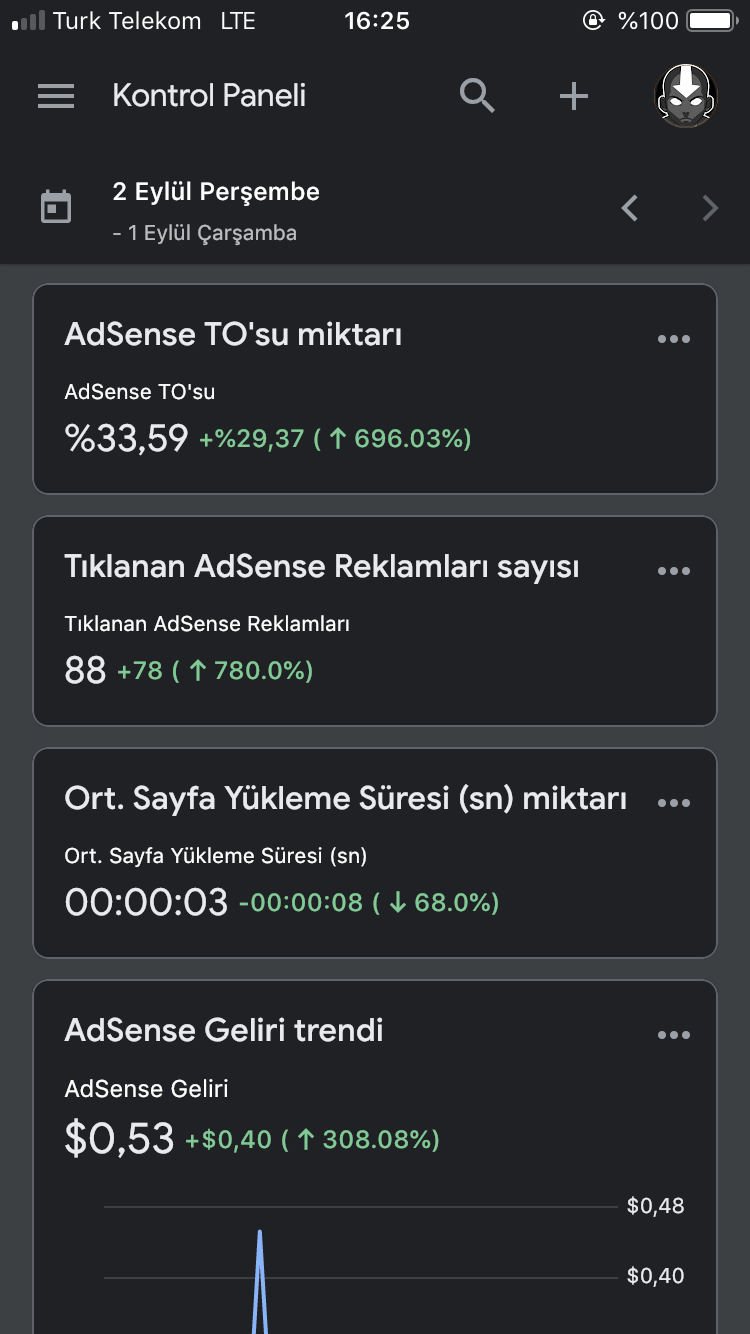
Task: Open the calendar date picker icon
Action: point(56,208)
